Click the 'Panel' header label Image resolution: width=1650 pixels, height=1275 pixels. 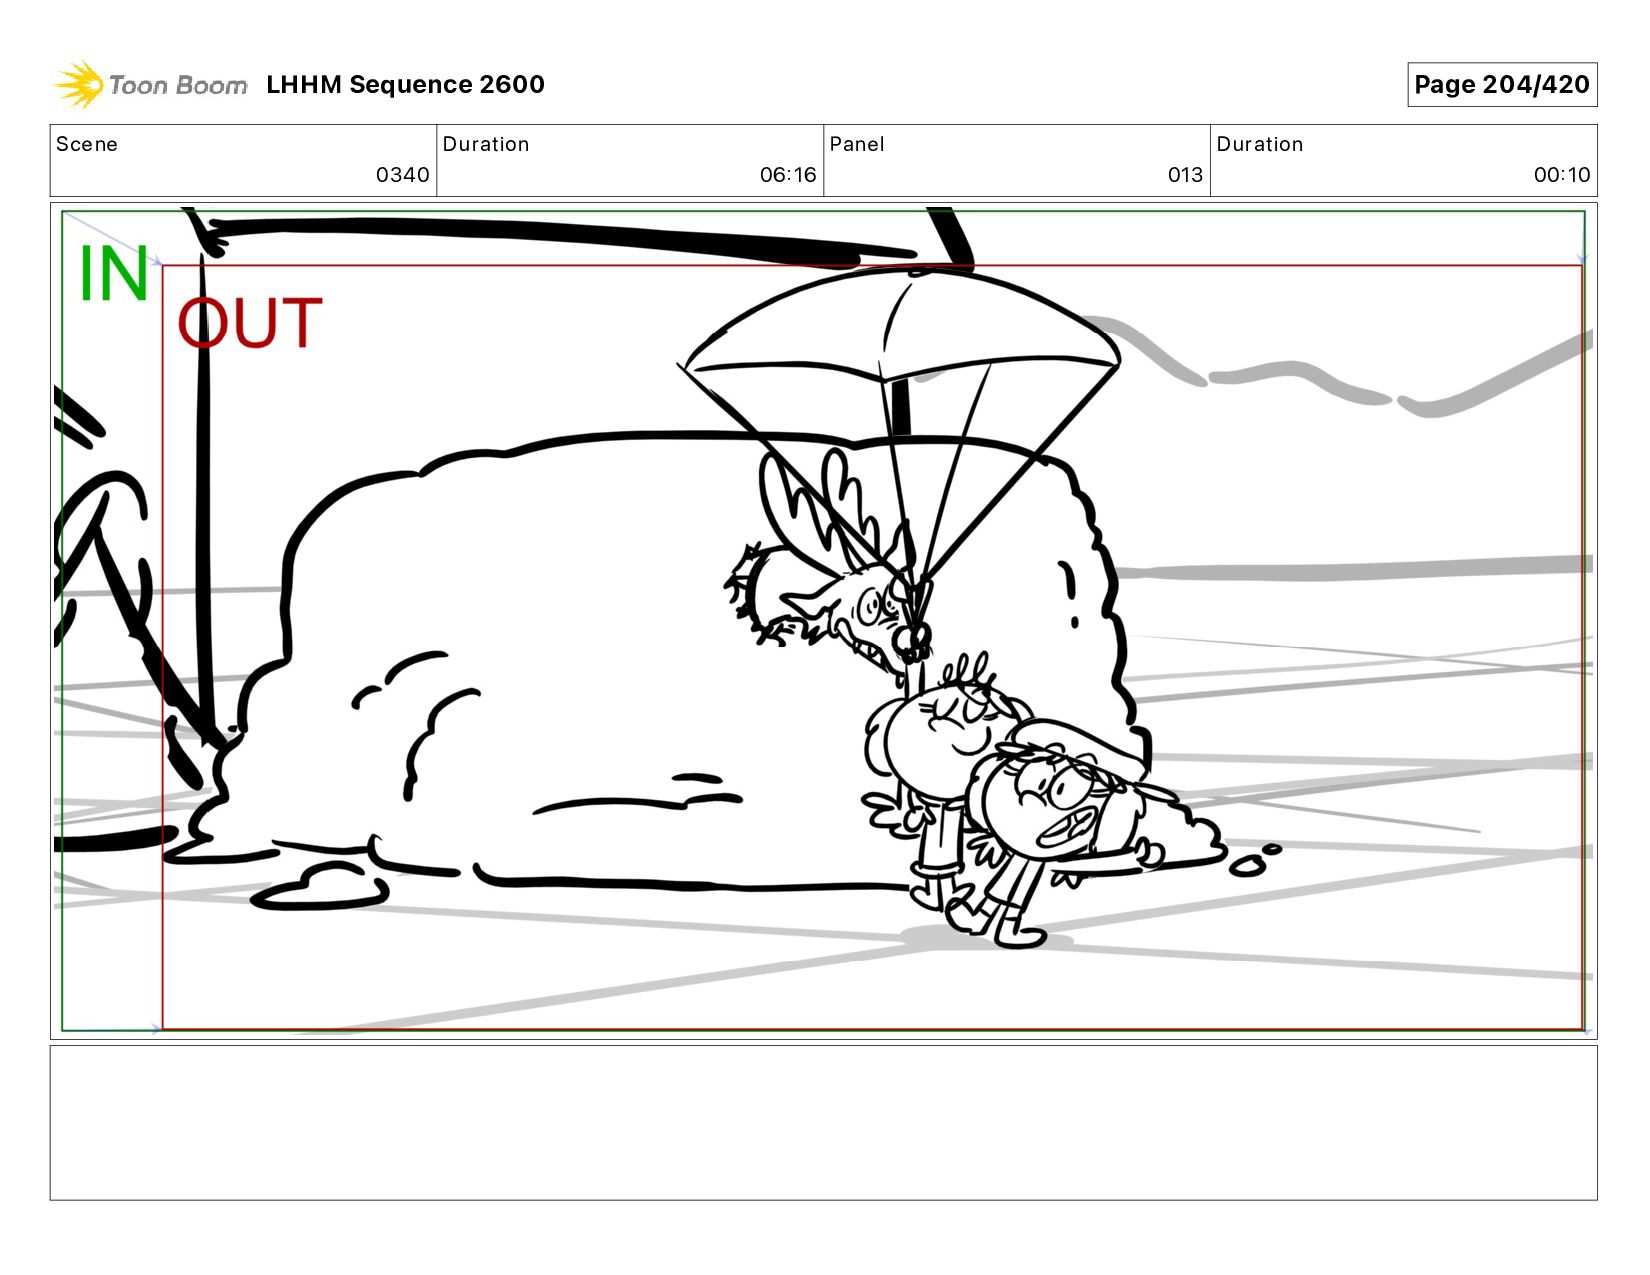(857, 144)
